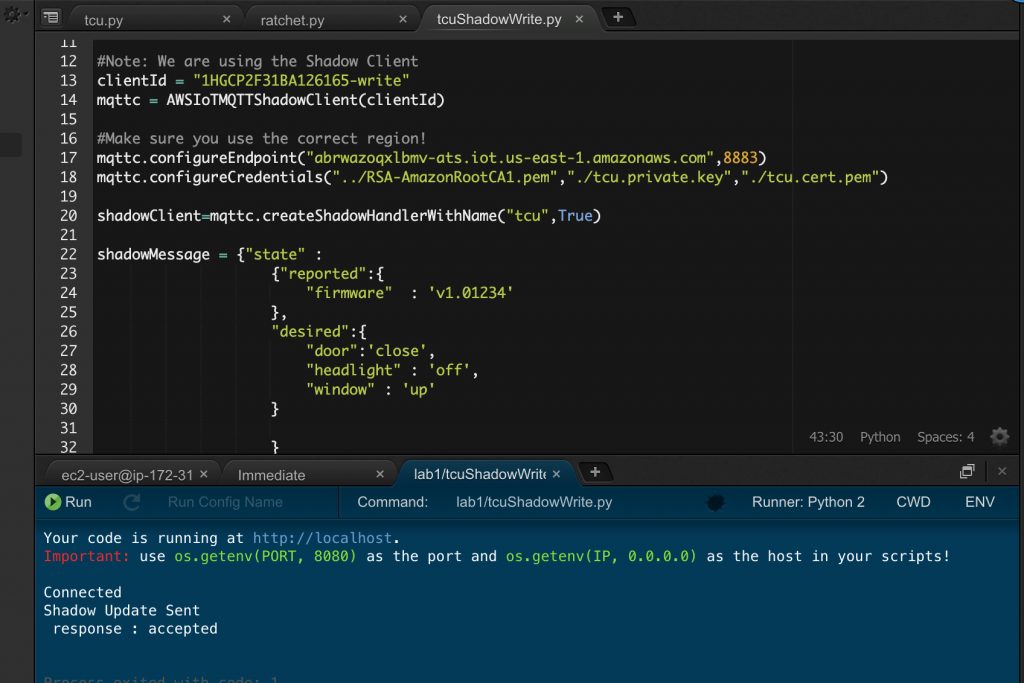
Task: Switch to the tcu.py tab
Action: click(104, 20)
